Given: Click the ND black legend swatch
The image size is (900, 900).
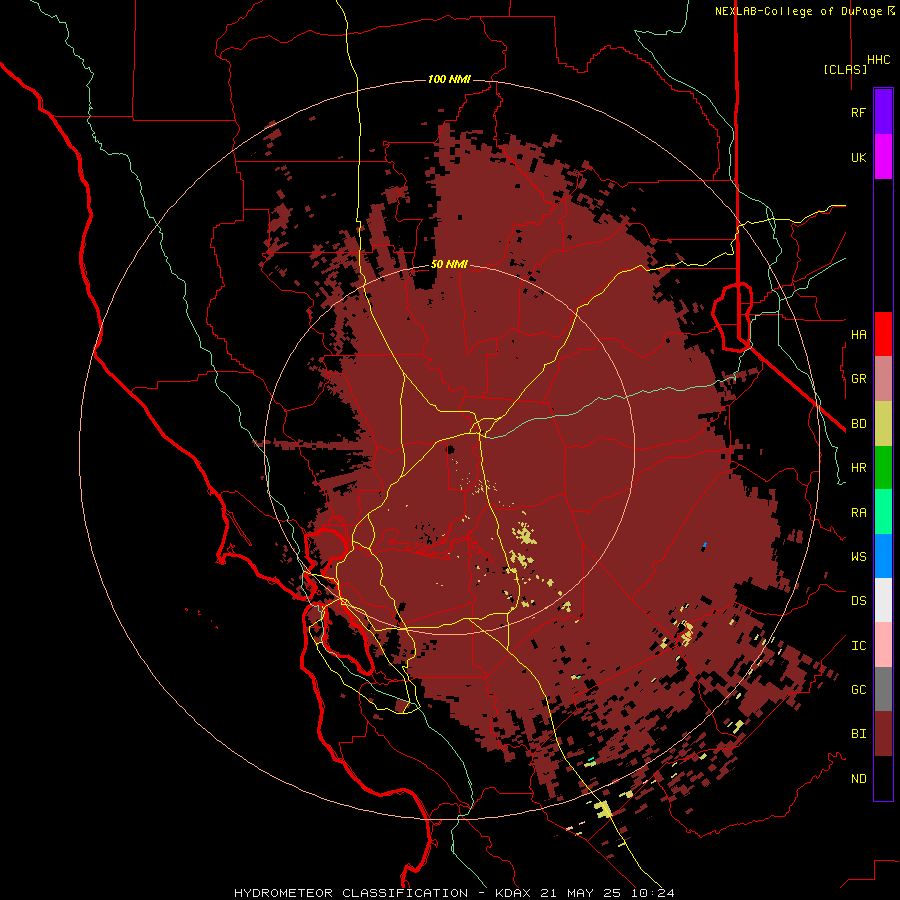Looking at the screenshot, I should coord(883,778).
